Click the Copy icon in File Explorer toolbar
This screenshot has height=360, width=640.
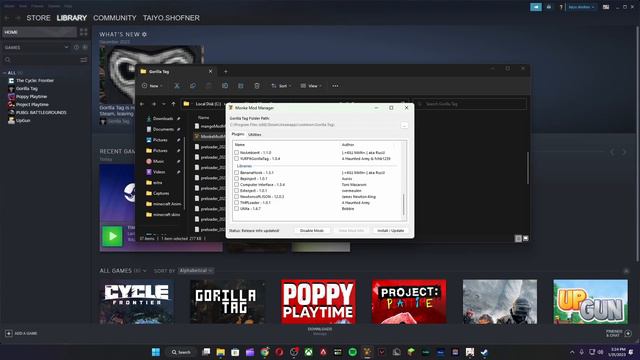pos(193,86)
